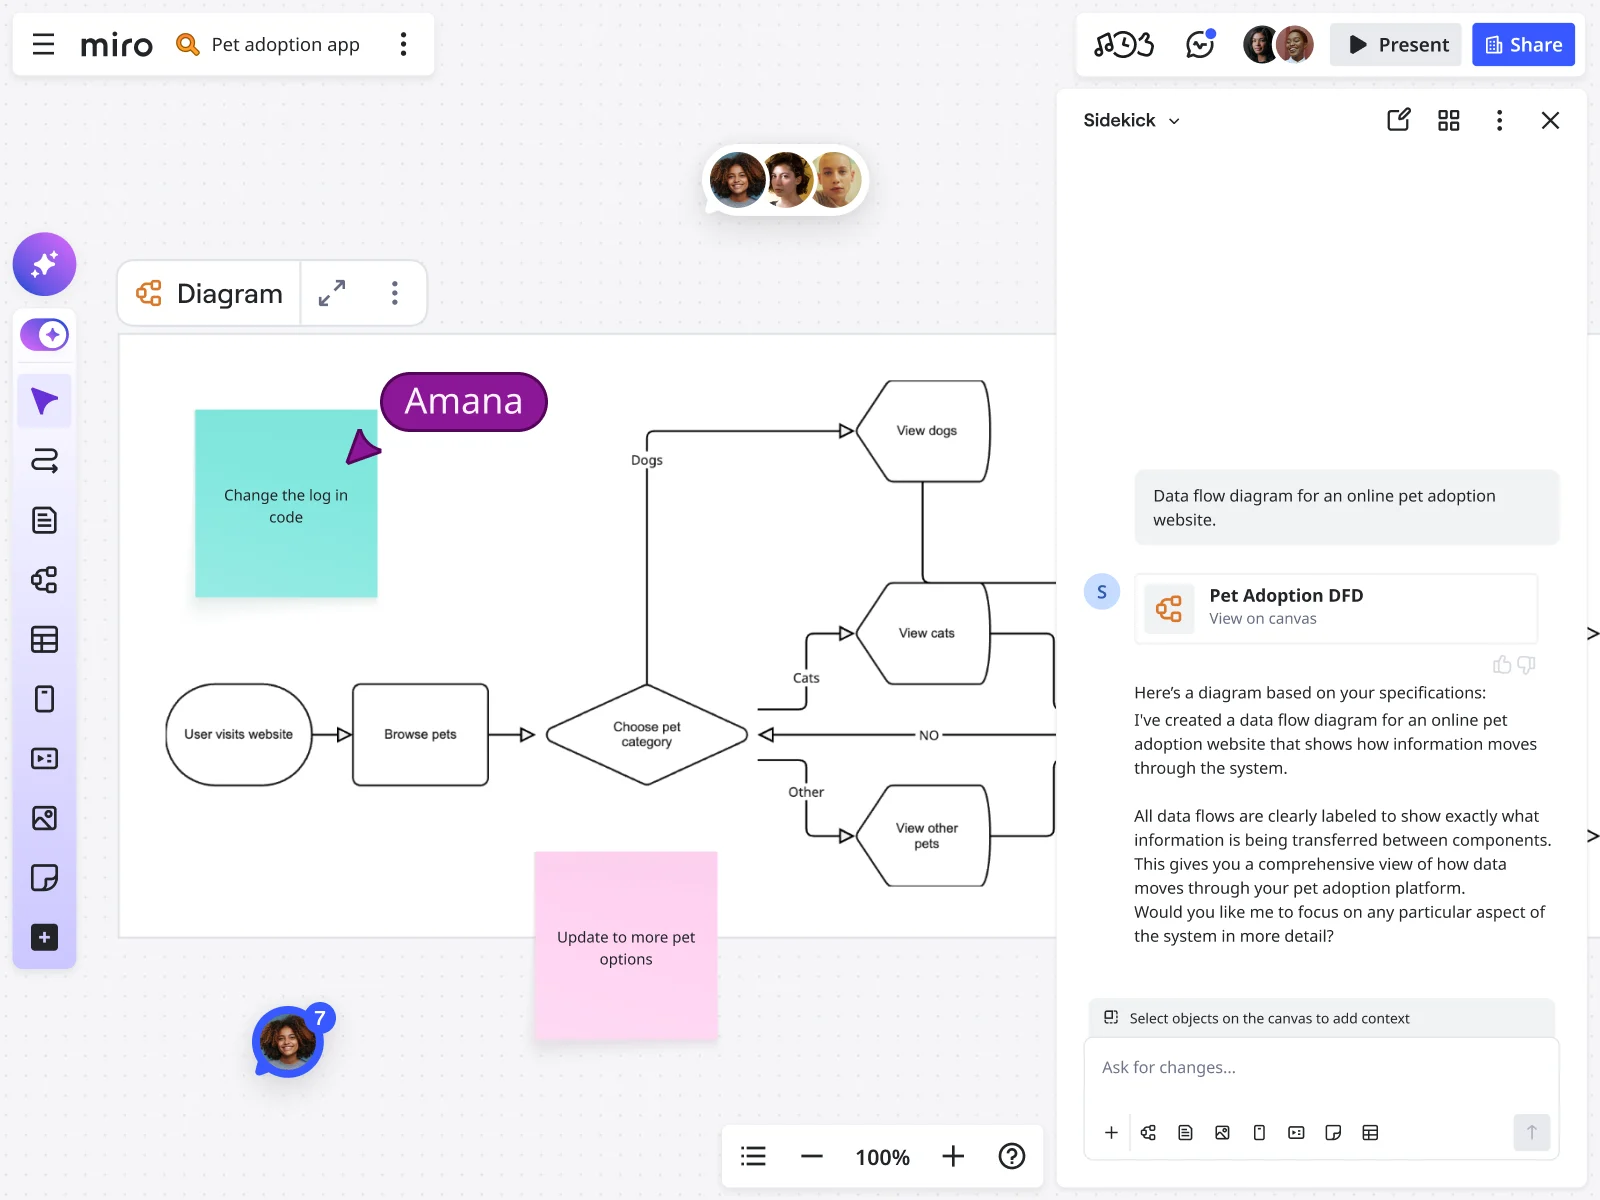
Task: Open 'Pet Adoption DFD' view on canvas
Action: click(1335, 608)
